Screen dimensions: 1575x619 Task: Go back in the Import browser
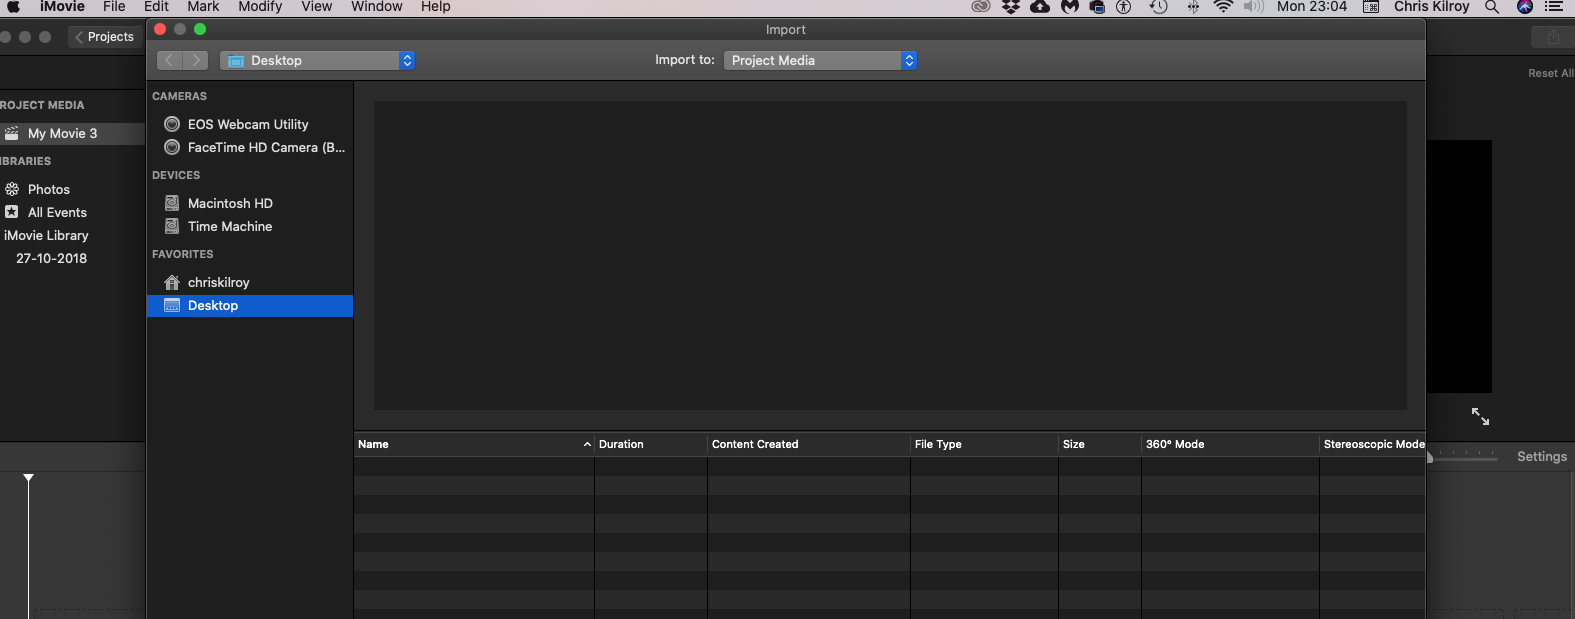pos(169,60)
